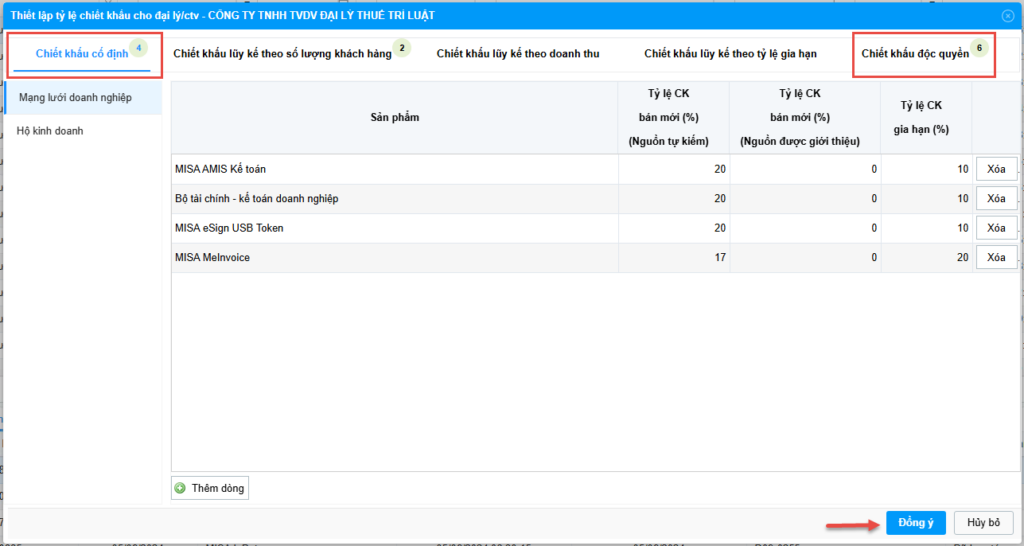This screenshot has width=1024, height=546.
Task: Close the discount setup dialog
Action: pyautogui.click(x=1007, y=15)
